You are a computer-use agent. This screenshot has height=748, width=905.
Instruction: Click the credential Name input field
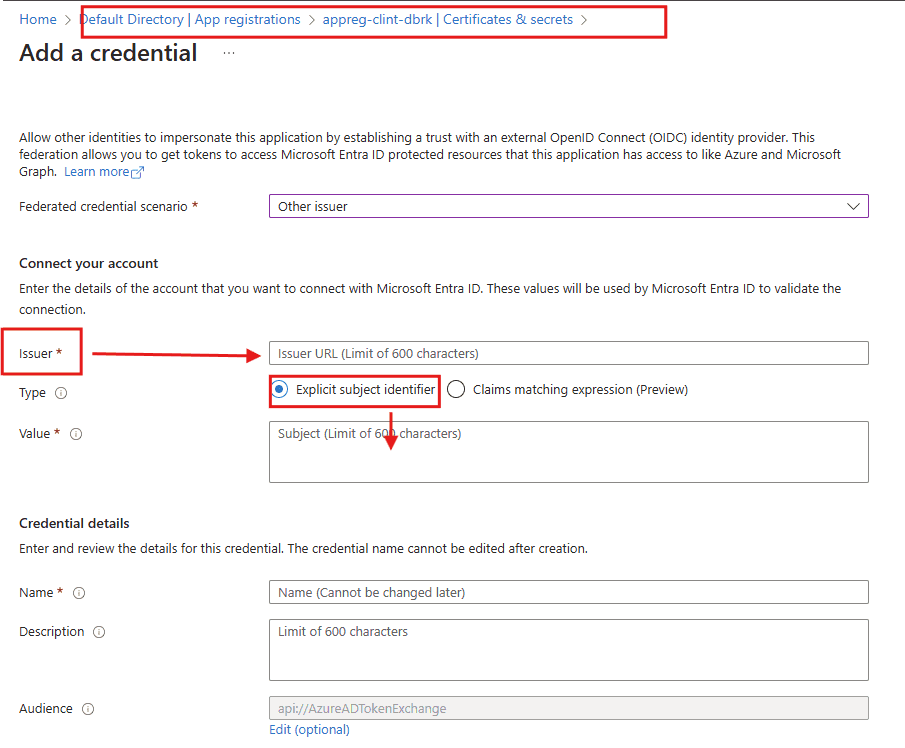pos(568,592)
